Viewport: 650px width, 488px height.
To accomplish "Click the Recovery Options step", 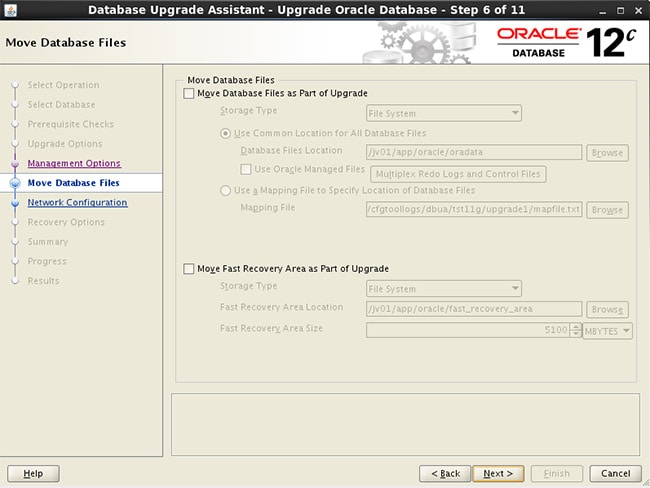I will point(66,222).
